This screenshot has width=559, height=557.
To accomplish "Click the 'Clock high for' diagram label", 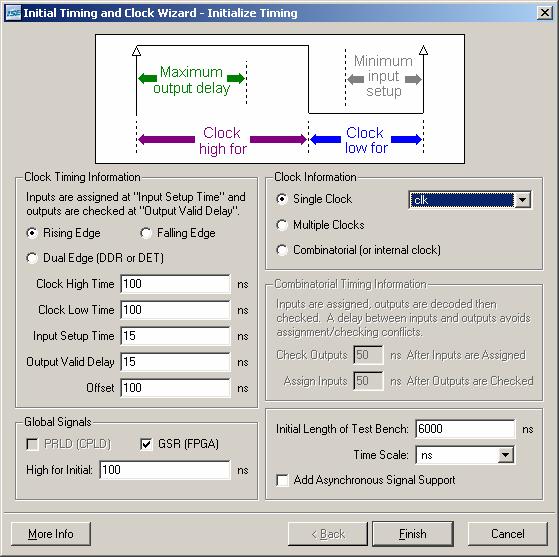I will [222, 141].
